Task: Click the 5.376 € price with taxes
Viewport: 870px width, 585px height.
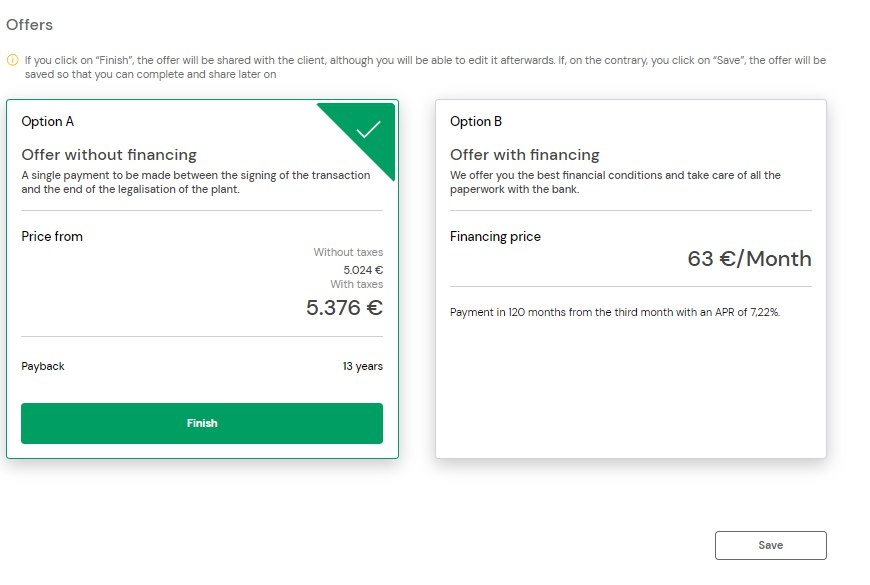Action: pos(345,307)
